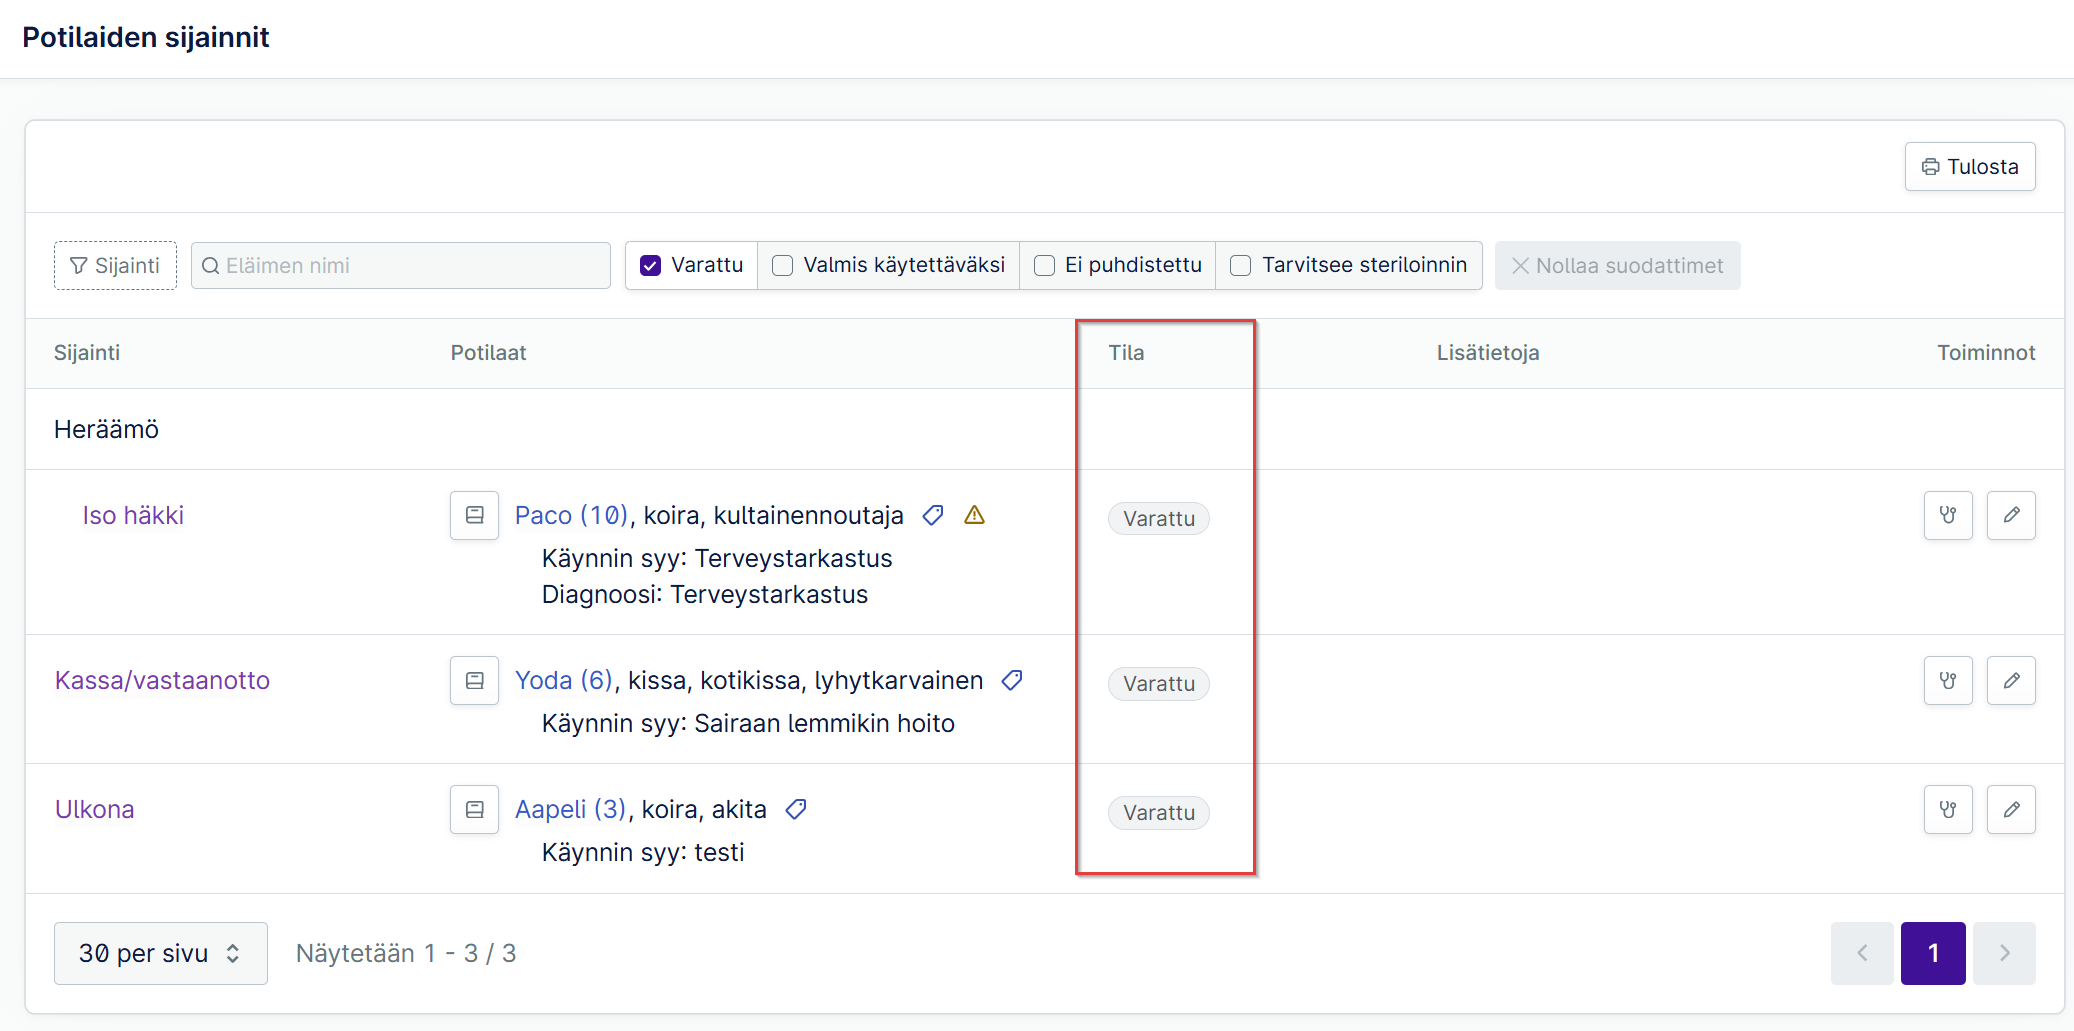Click the Sijainti column header
Screen dimensions: 2074x1031
87,352
